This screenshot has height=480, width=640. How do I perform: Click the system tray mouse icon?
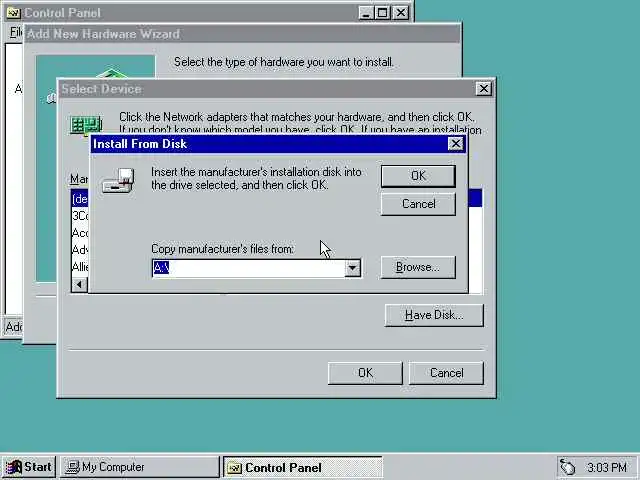[567, 467]
